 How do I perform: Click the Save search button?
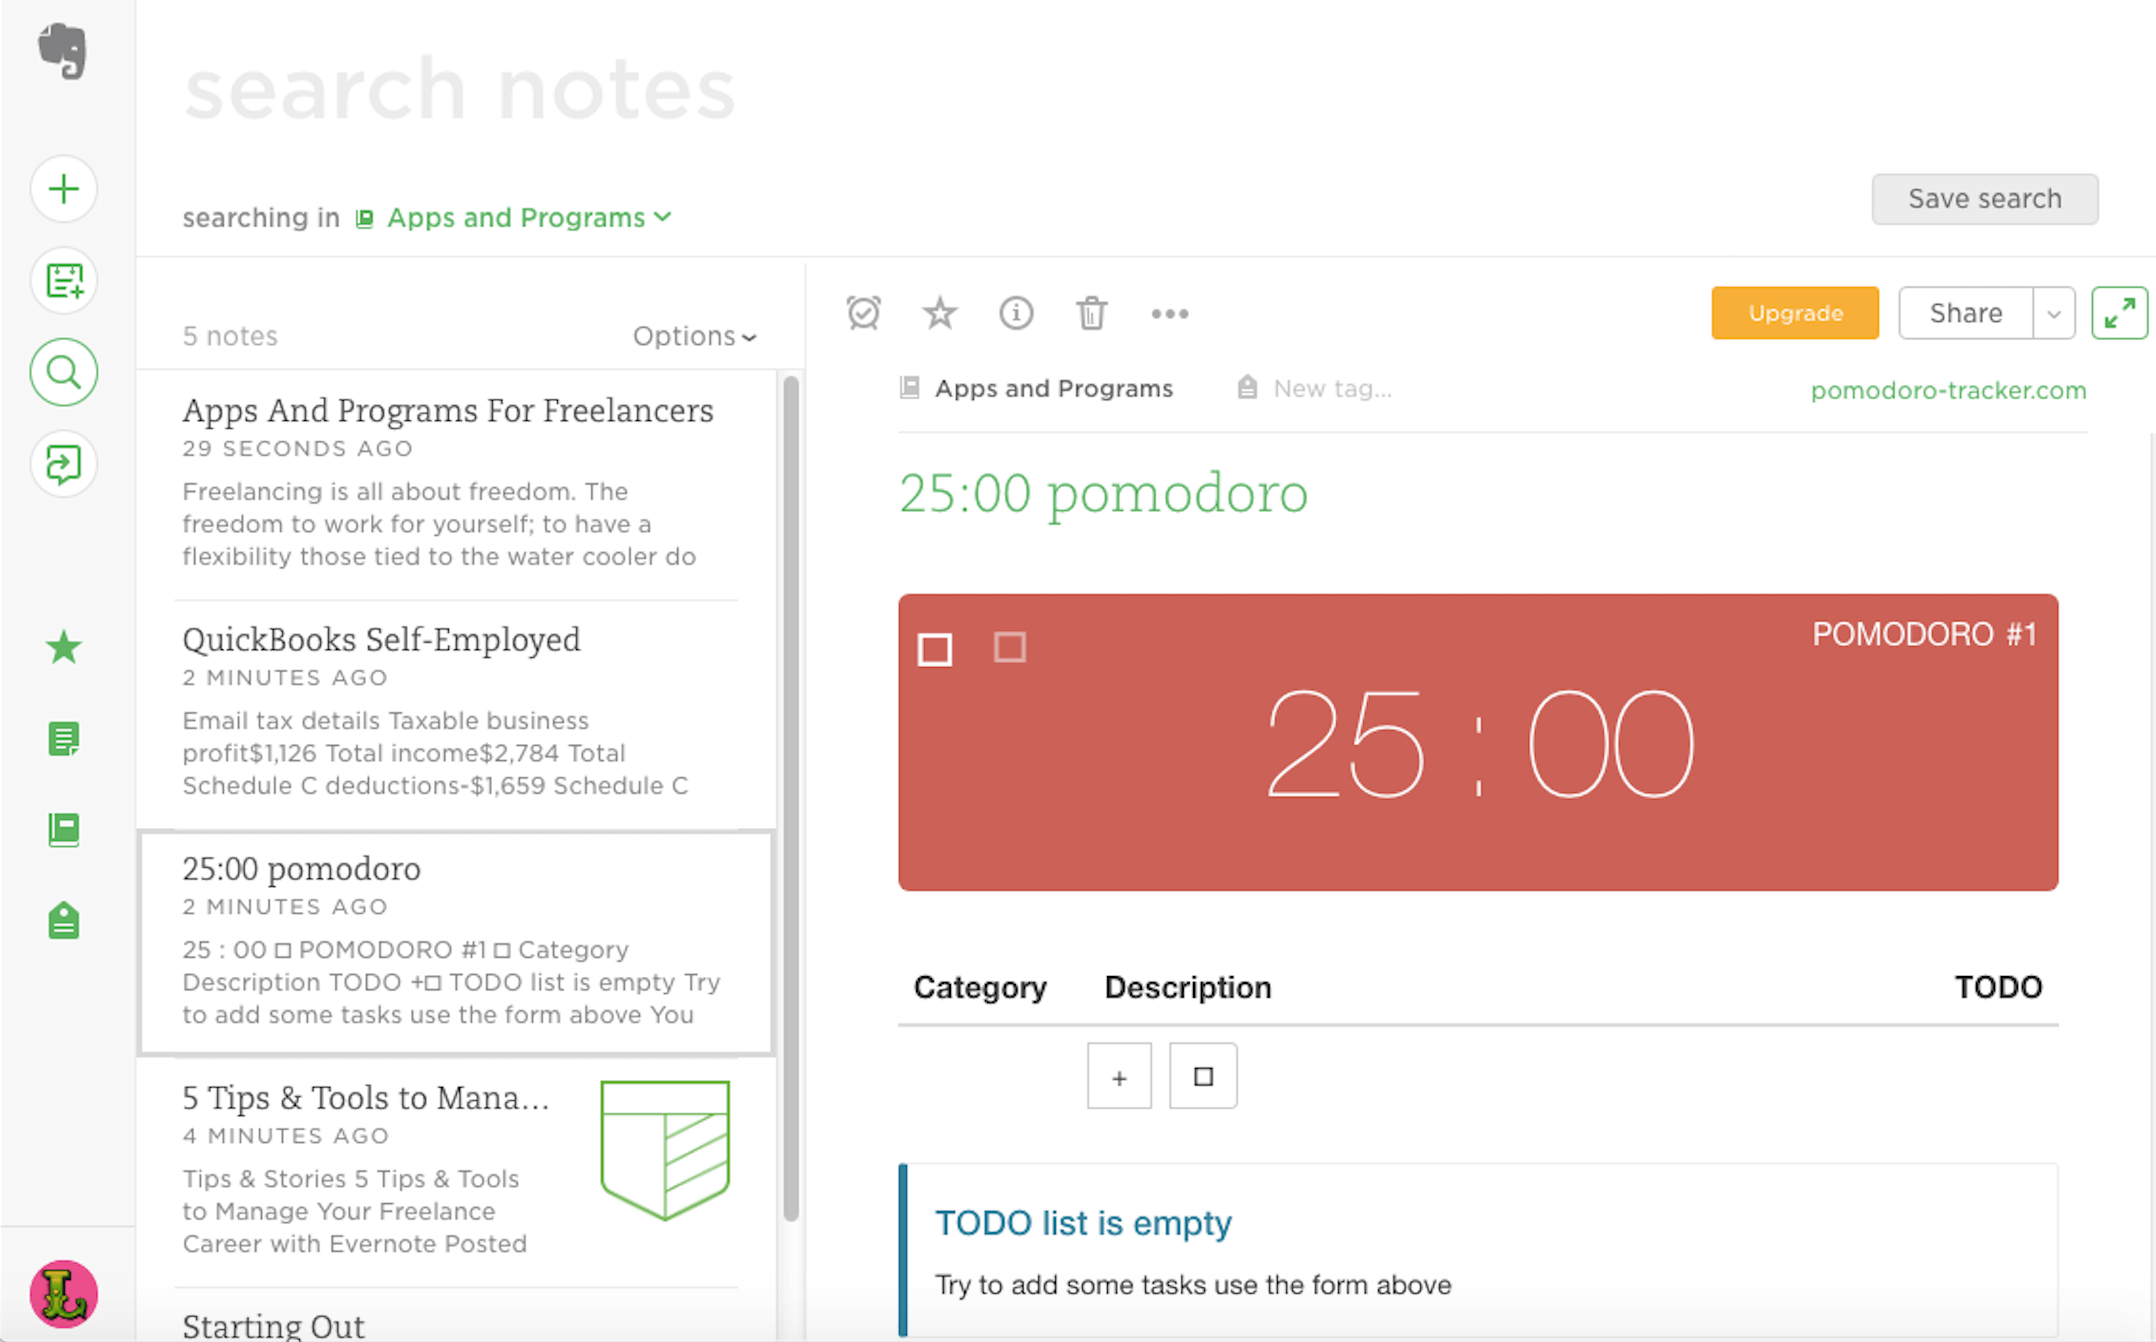[x=1984, y=198]
